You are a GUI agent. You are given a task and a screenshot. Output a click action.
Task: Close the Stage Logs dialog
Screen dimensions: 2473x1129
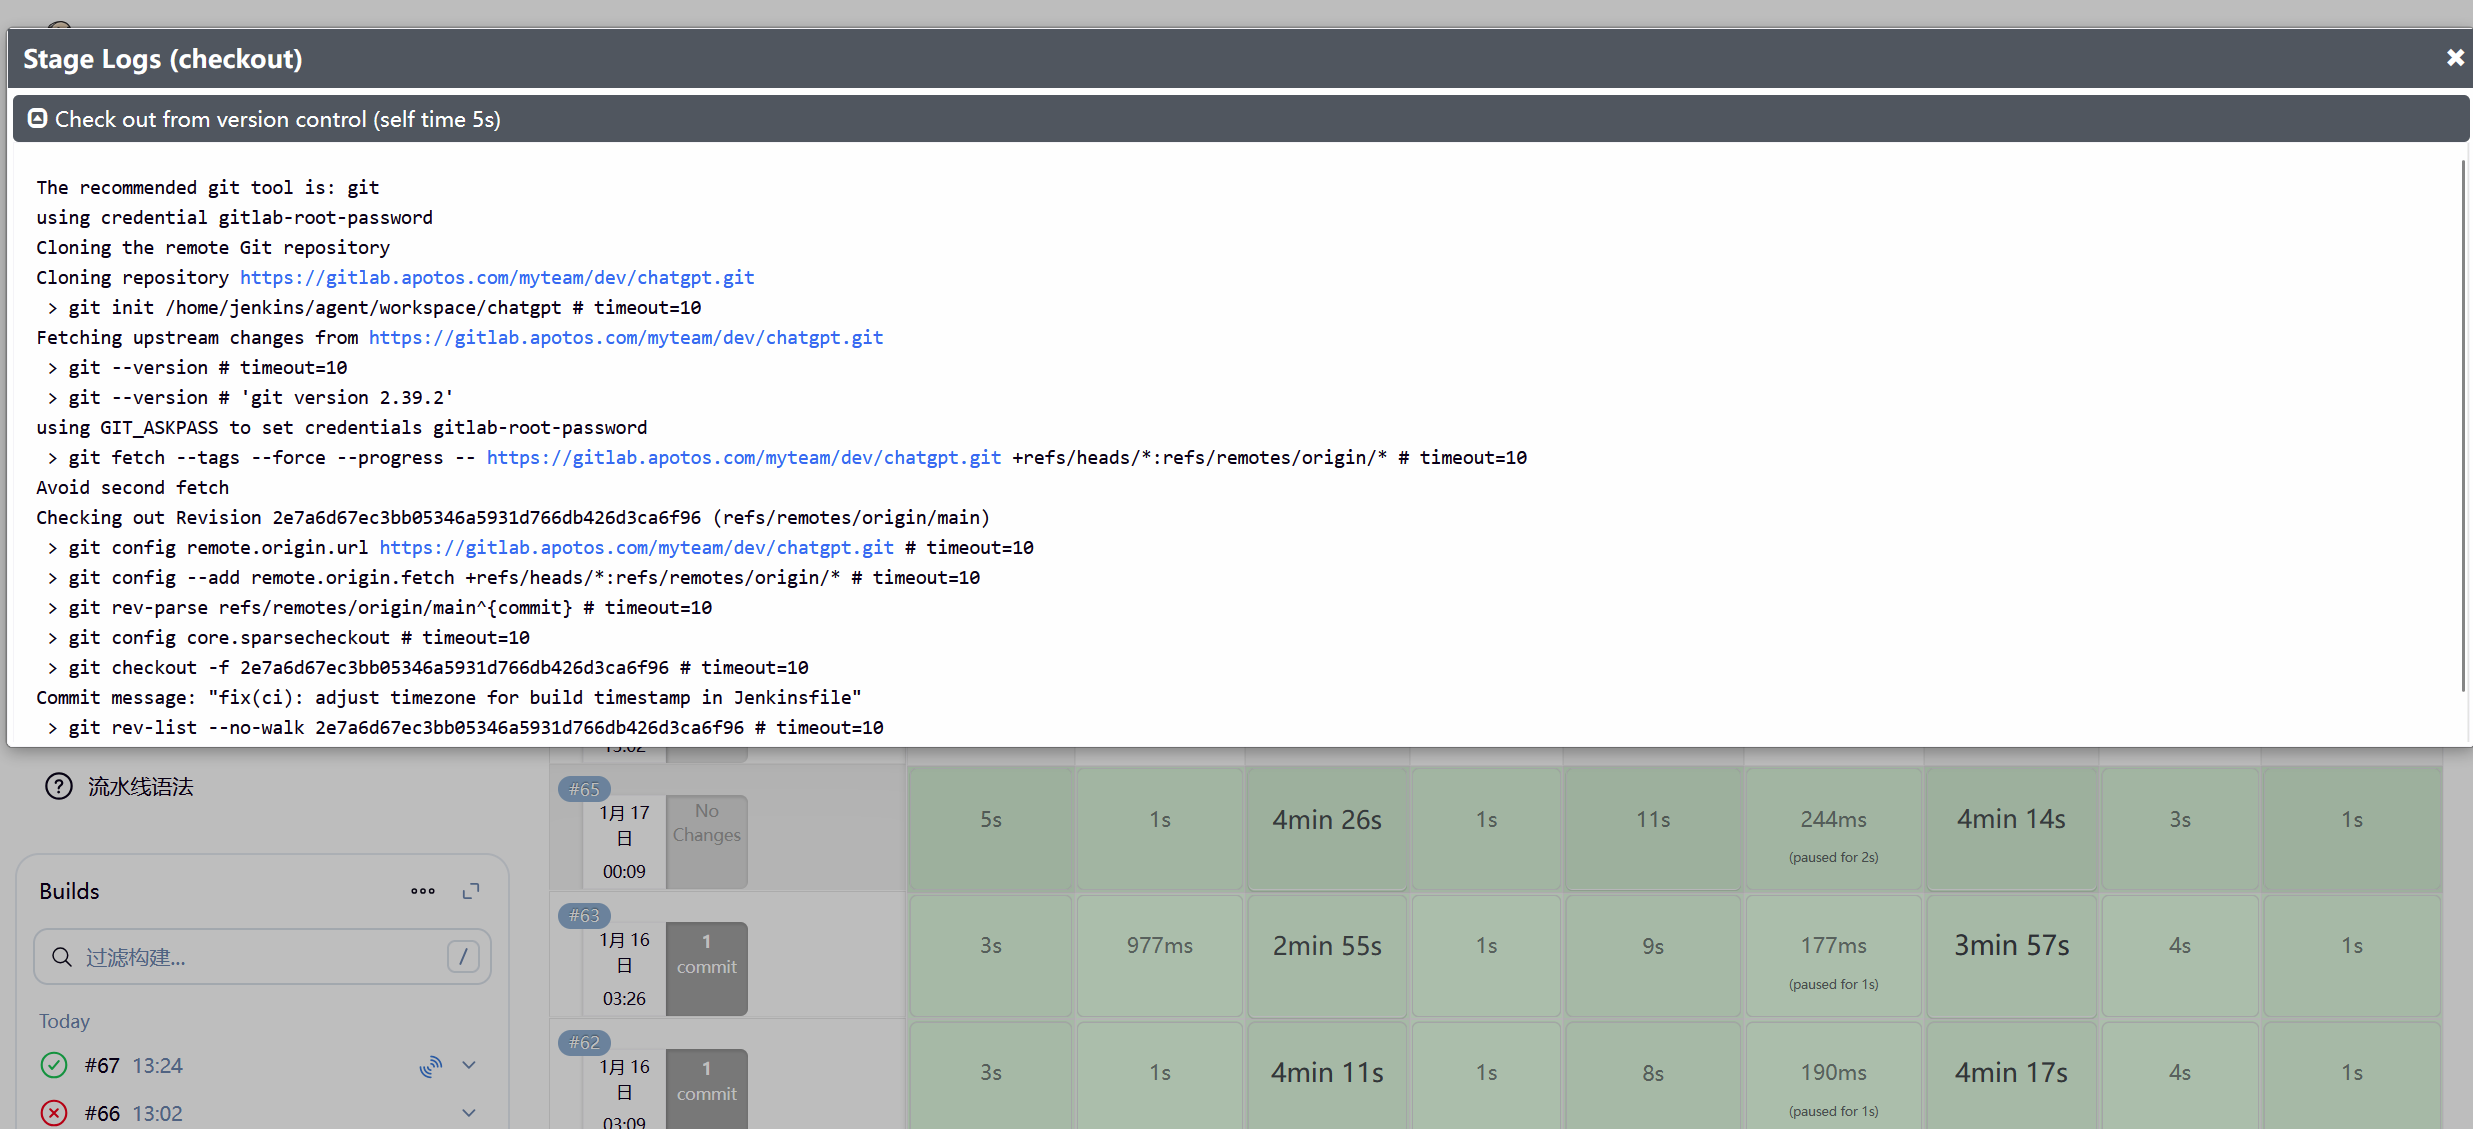pos(2454,58)
